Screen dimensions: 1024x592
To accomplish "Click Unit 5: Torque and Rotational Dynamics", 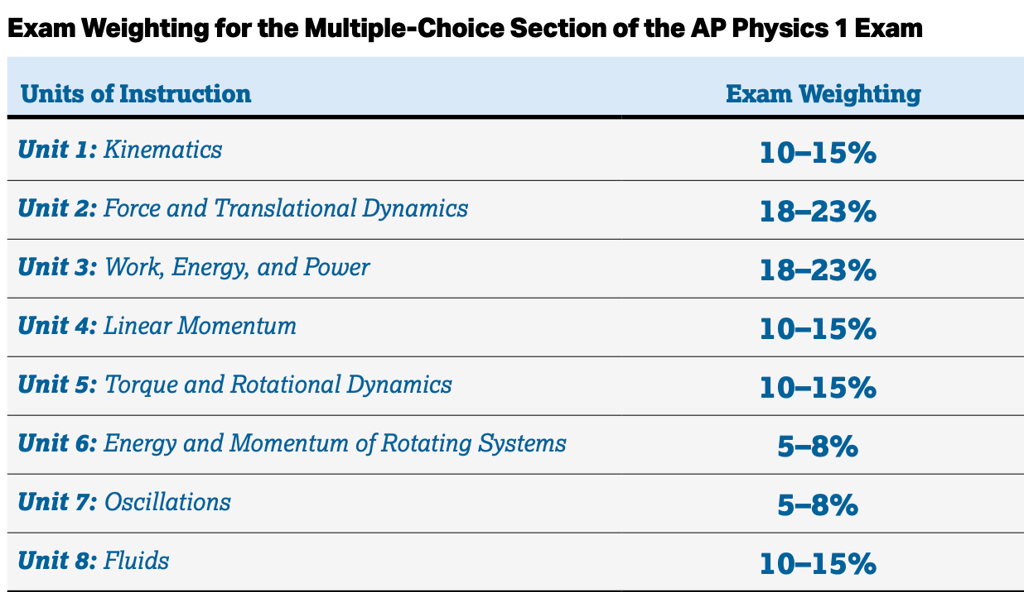I will pyautogui.click(x=234, y=385).
